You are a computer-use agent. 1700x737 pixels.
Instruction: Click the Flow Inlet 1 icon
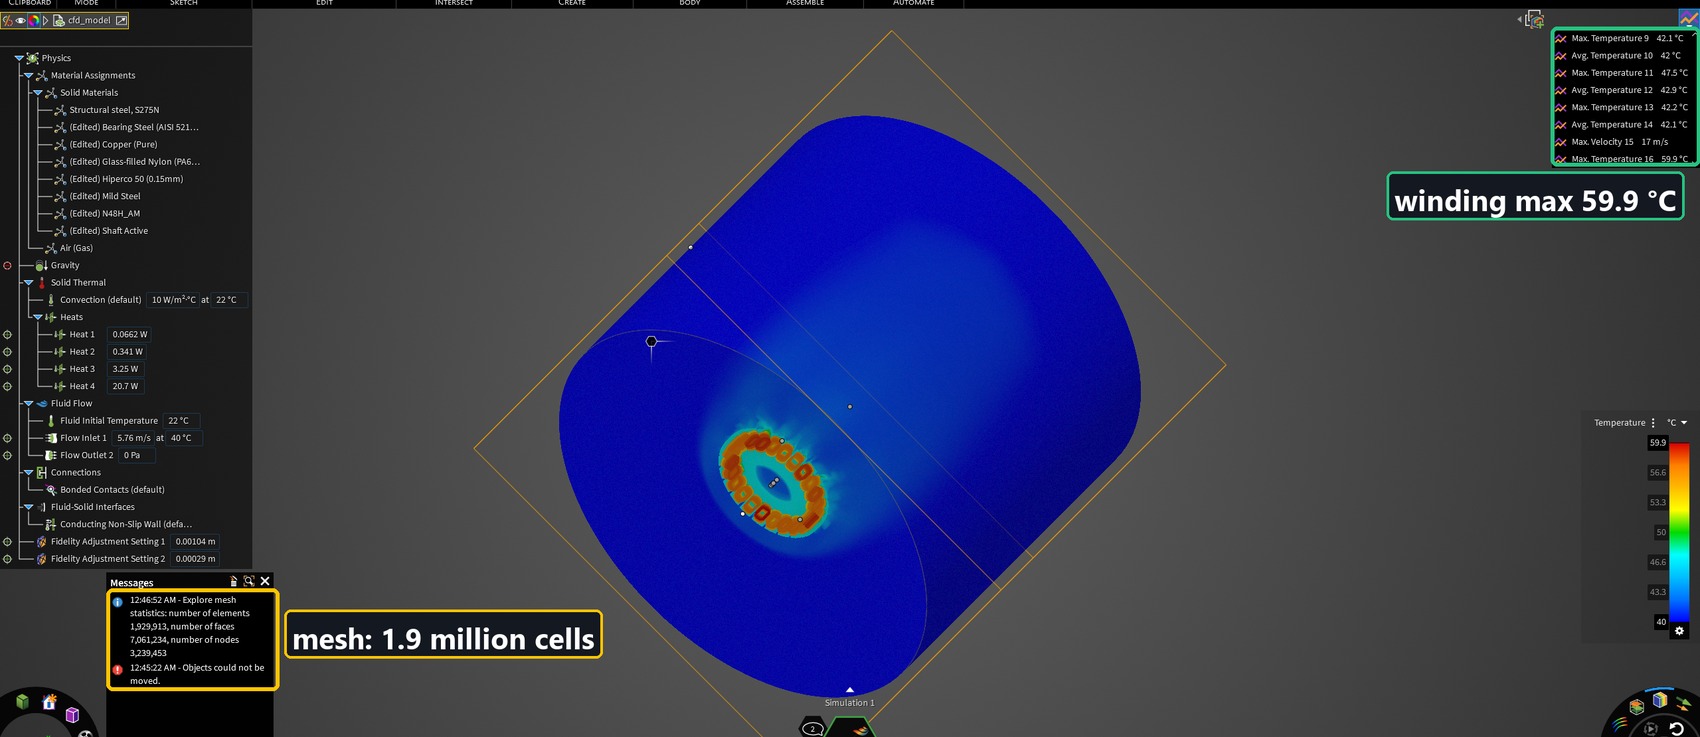pos(51,438)
